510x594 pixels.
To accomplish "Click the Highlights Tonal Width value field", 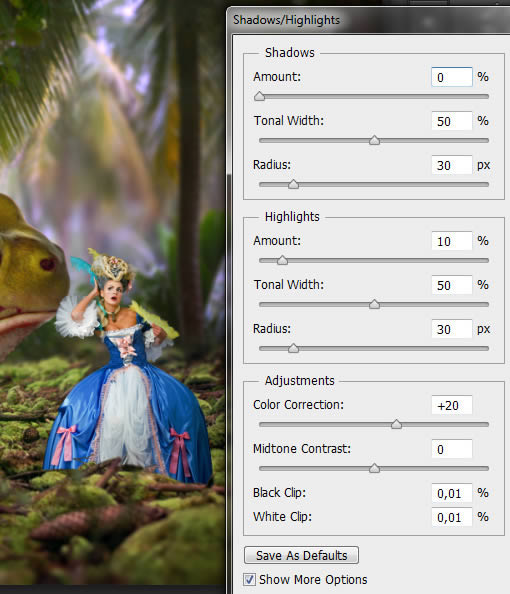I will tap(452, 285).
